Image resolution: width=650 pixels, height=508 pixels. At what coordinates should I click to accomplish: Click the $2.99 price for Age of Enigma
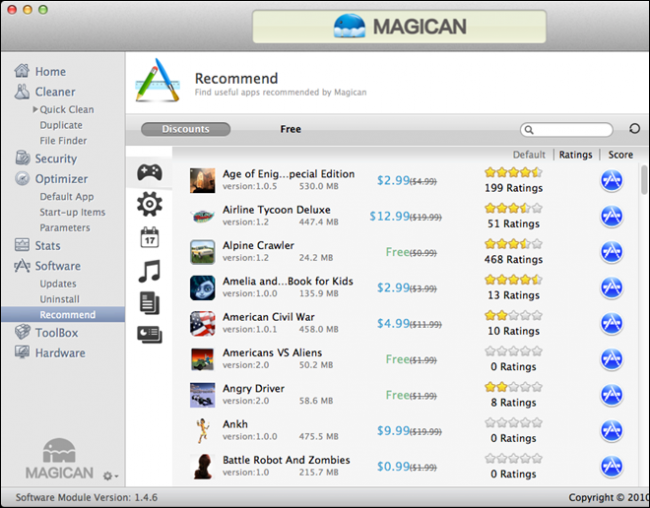[x=393, y=180]
